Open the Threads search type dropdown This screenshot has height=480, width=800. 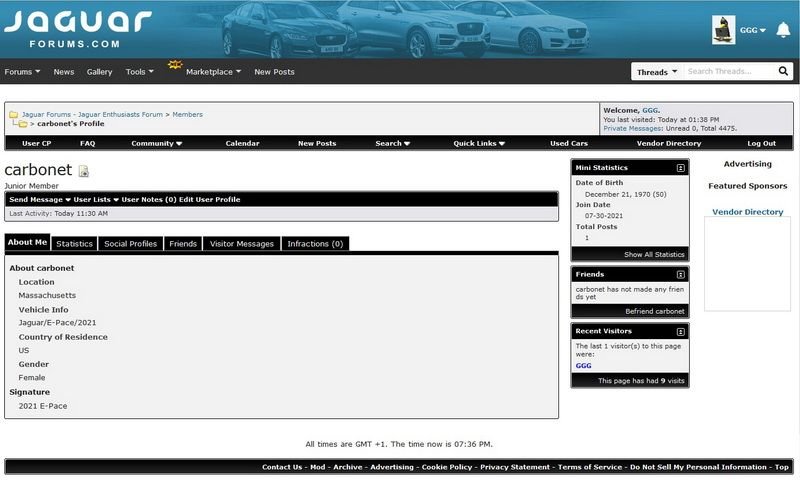point(656,72)
